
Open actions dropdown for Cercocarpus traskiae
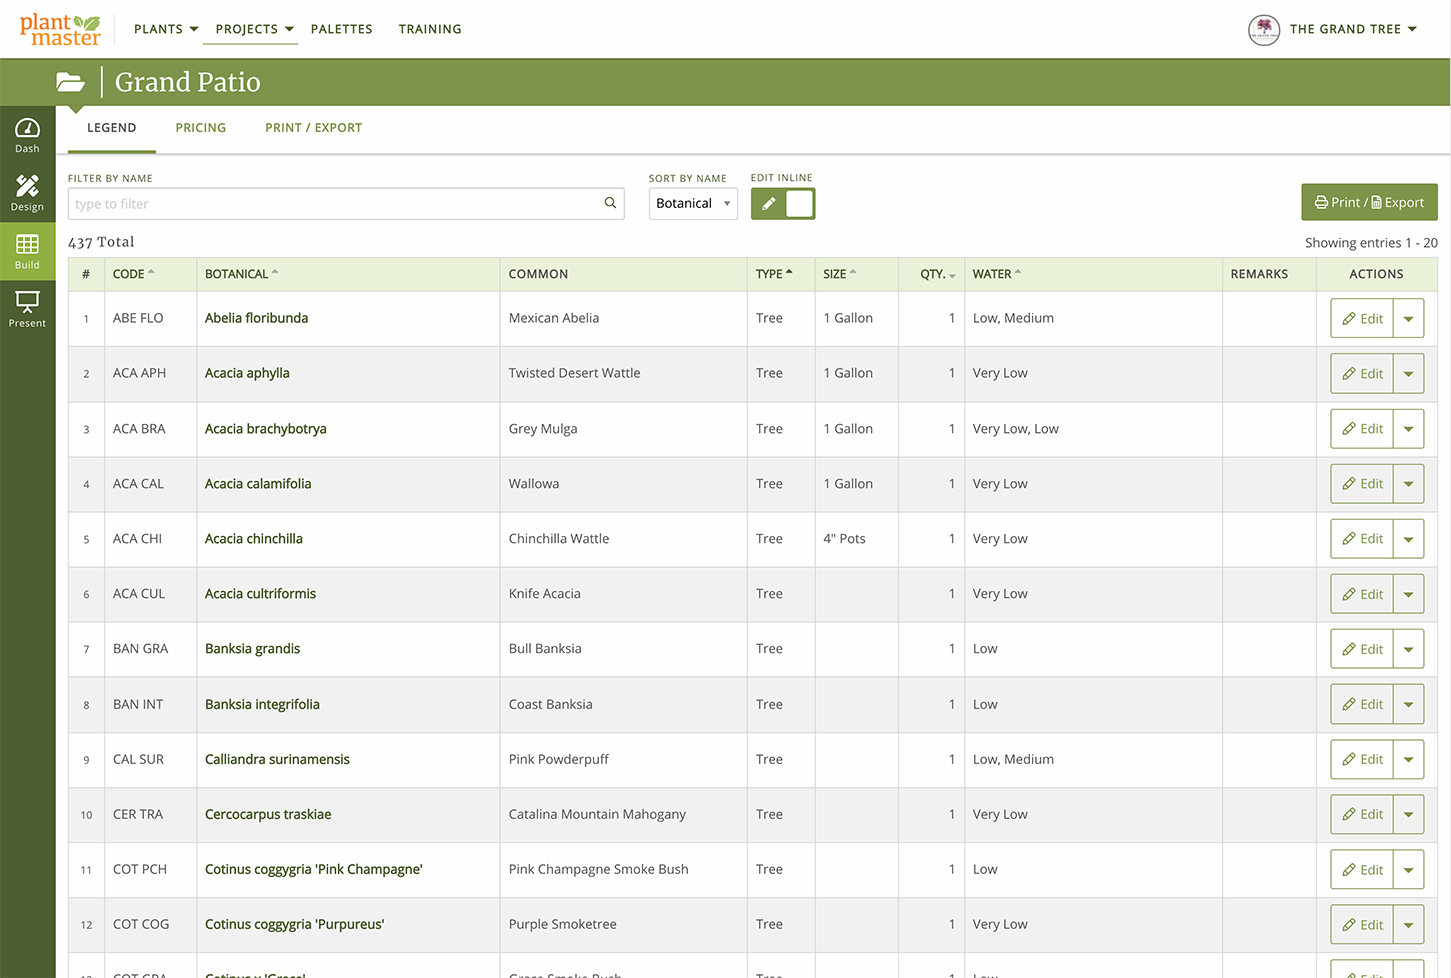pyautogui.click(x=1409, y=814)
